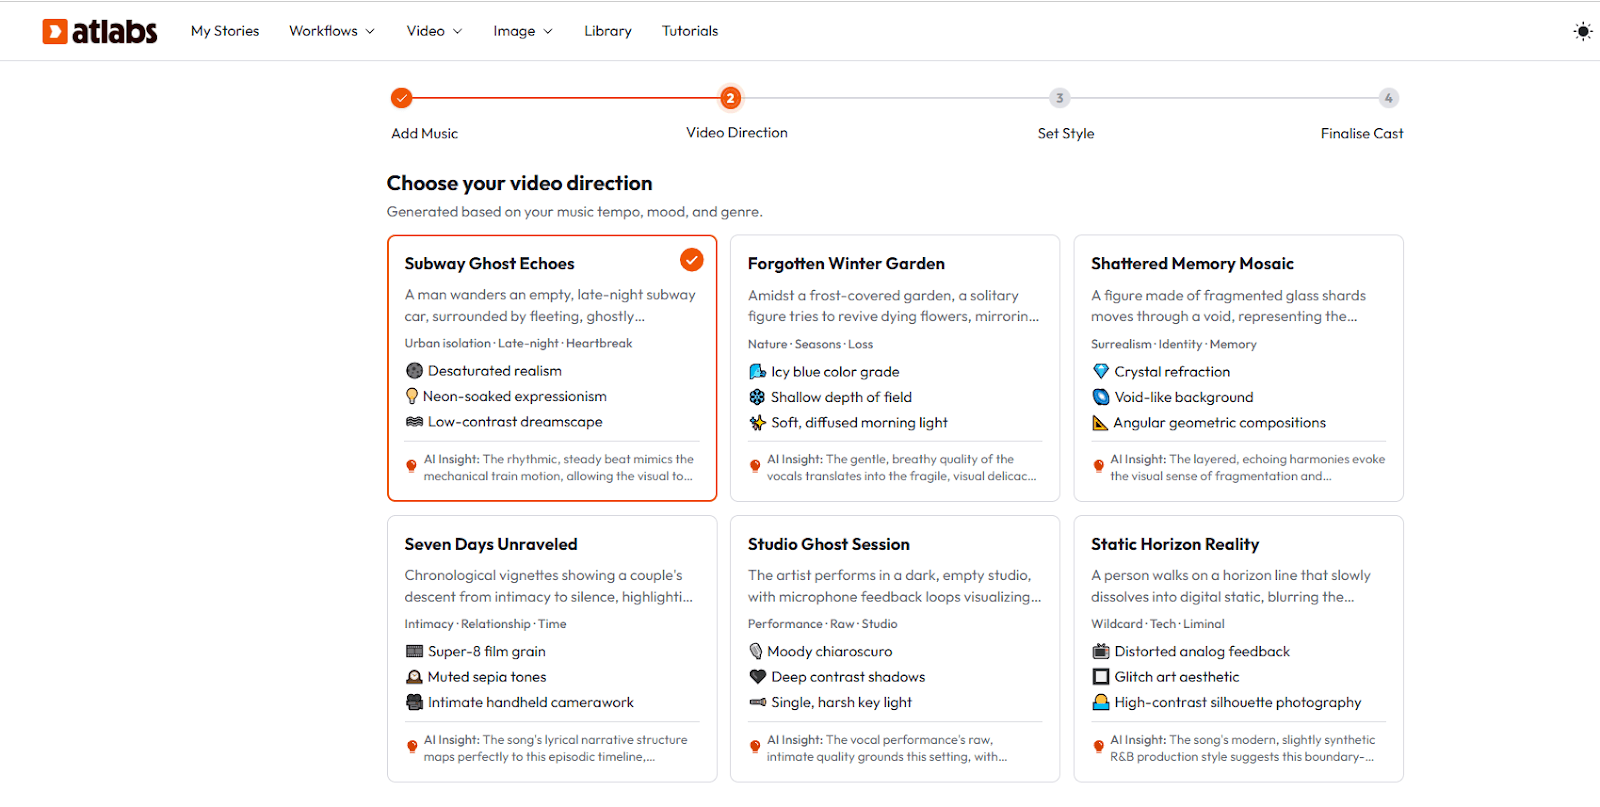Viewport: 1600px width, 807px height.
Task: Click the Soft, diffused morning light icon
Action: [x=757, y=423]
